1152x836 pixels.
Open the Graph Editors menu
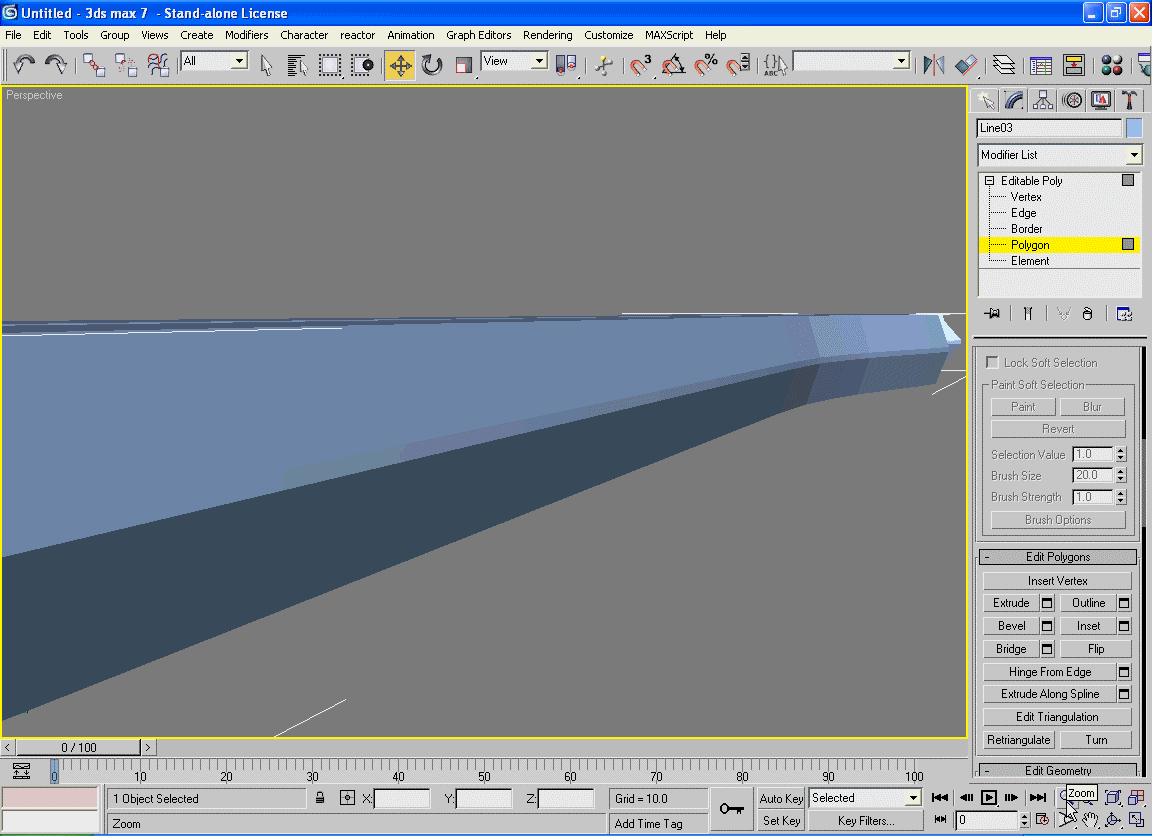coord(478,35)
